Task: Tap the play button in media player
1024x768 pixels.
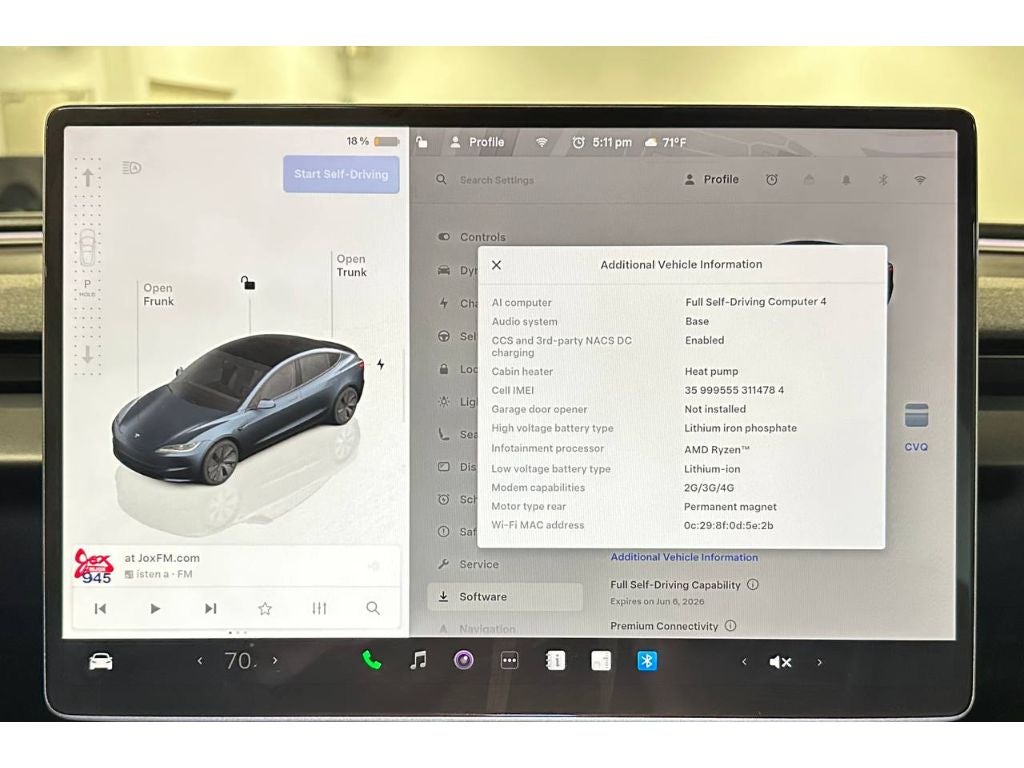Action: point(155,609)
